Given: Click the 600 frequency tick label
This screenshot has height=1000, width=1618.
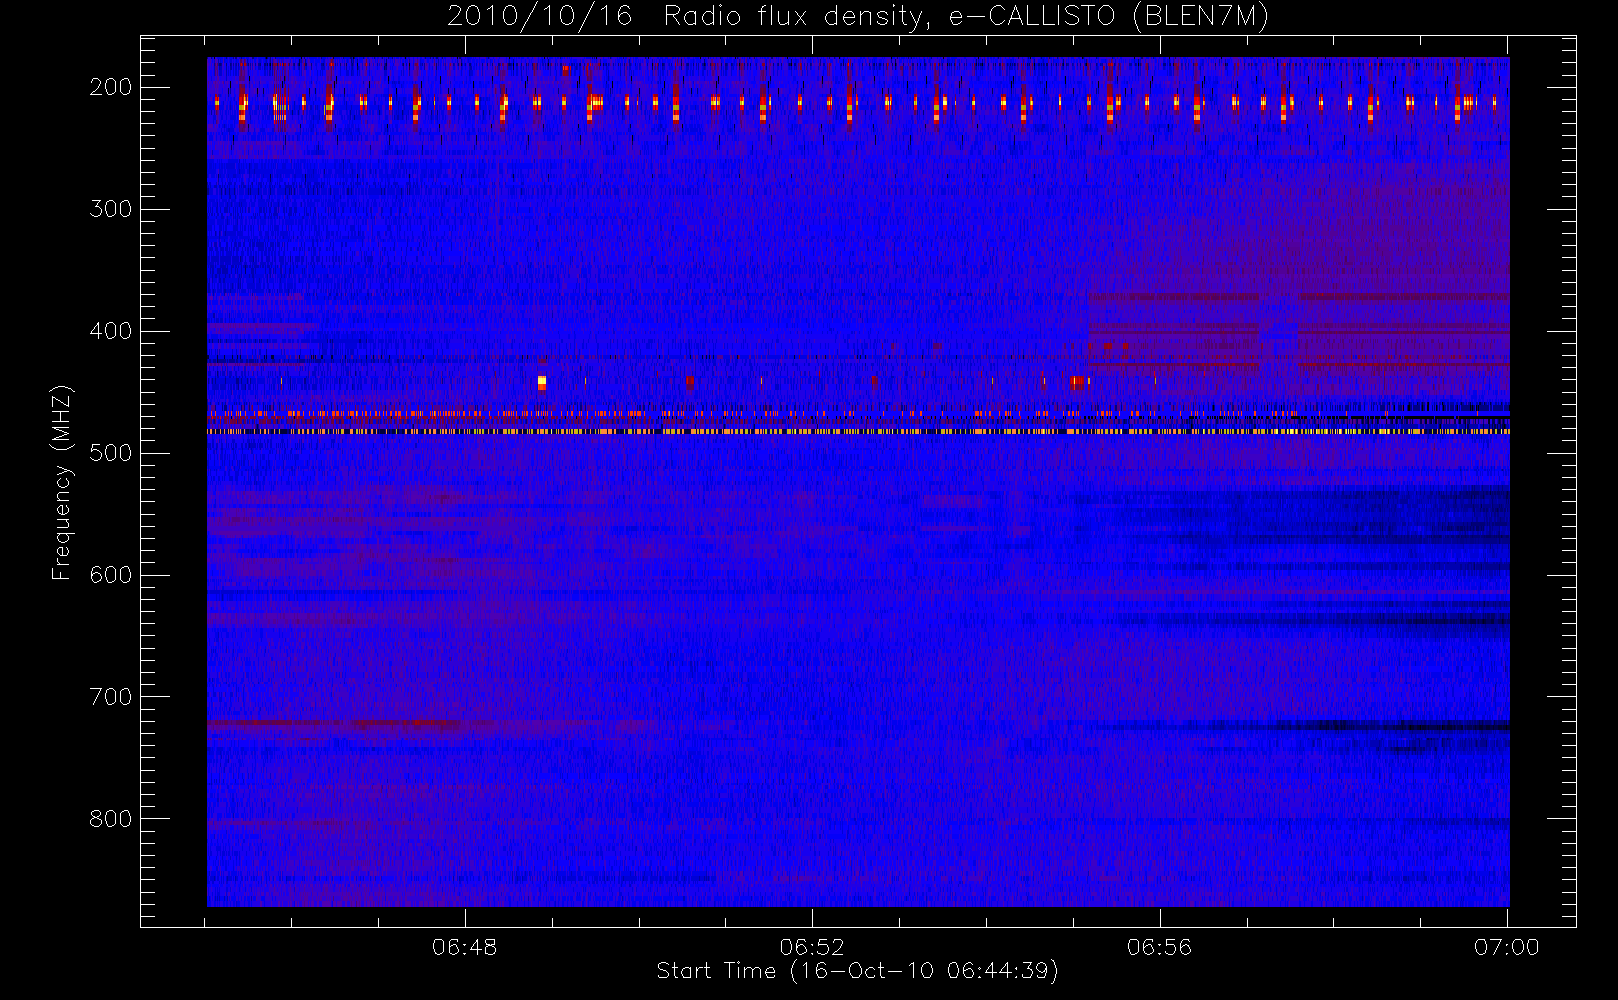Looking at the screenshot, I should click(x=110, y=575).
